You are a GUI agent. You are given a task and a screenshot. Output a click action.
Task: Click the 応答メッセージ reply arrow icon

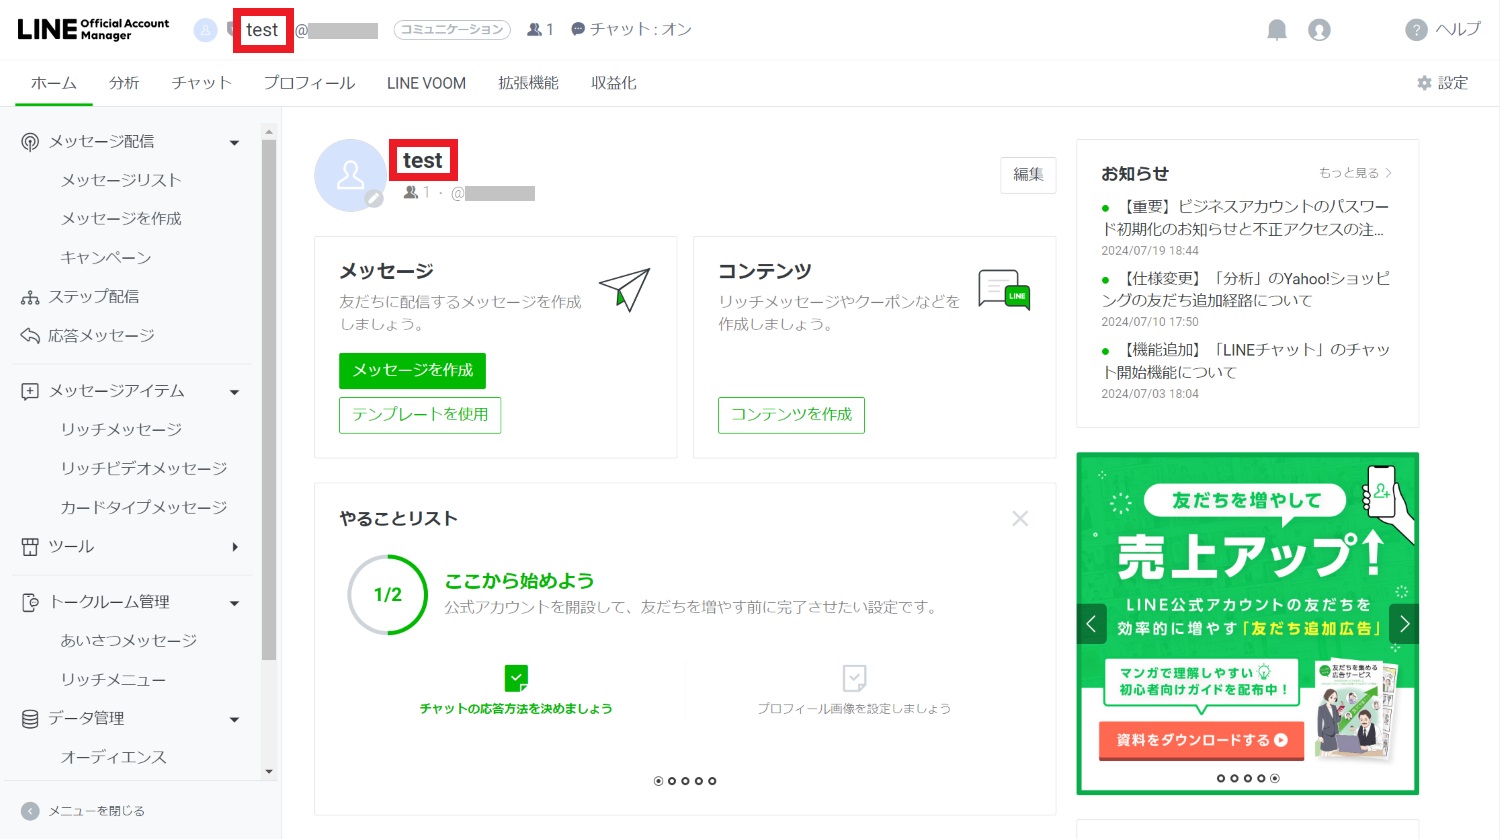(x=30, y=336)
